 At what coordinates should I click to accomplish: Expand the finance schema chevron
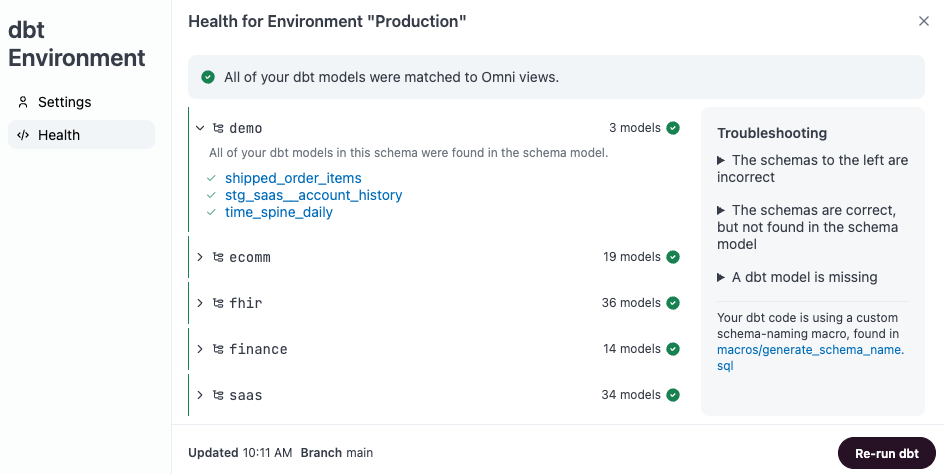[200, 349]
